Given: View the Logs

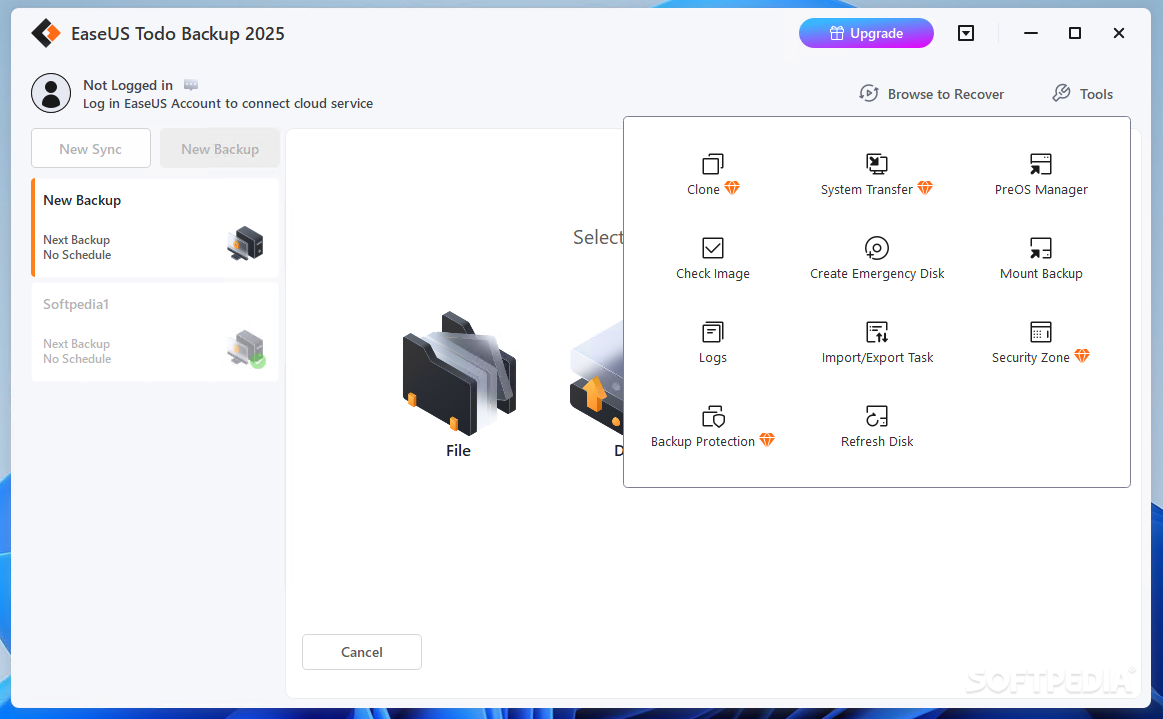Looking at the screenshot, I should coord(712,342).
